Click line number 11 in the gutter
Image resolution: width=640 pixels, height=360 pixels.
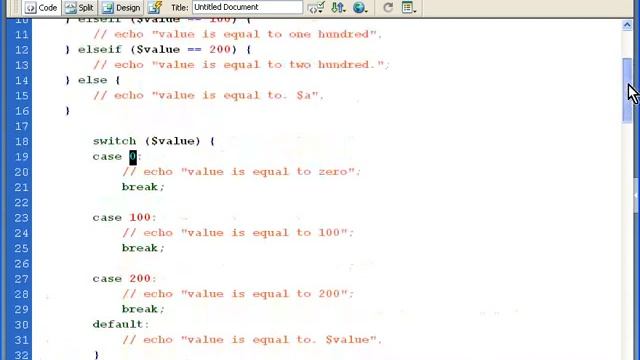click(x=22, y=35)
